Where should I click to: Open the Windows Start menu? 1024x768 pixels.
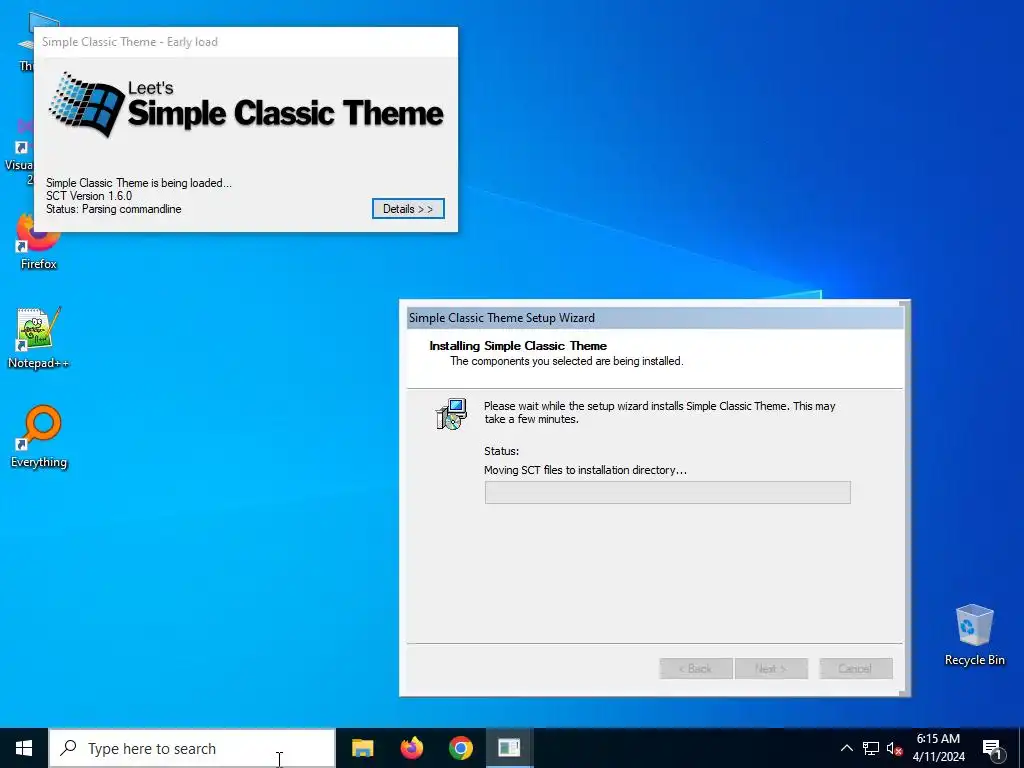(24, 748)
